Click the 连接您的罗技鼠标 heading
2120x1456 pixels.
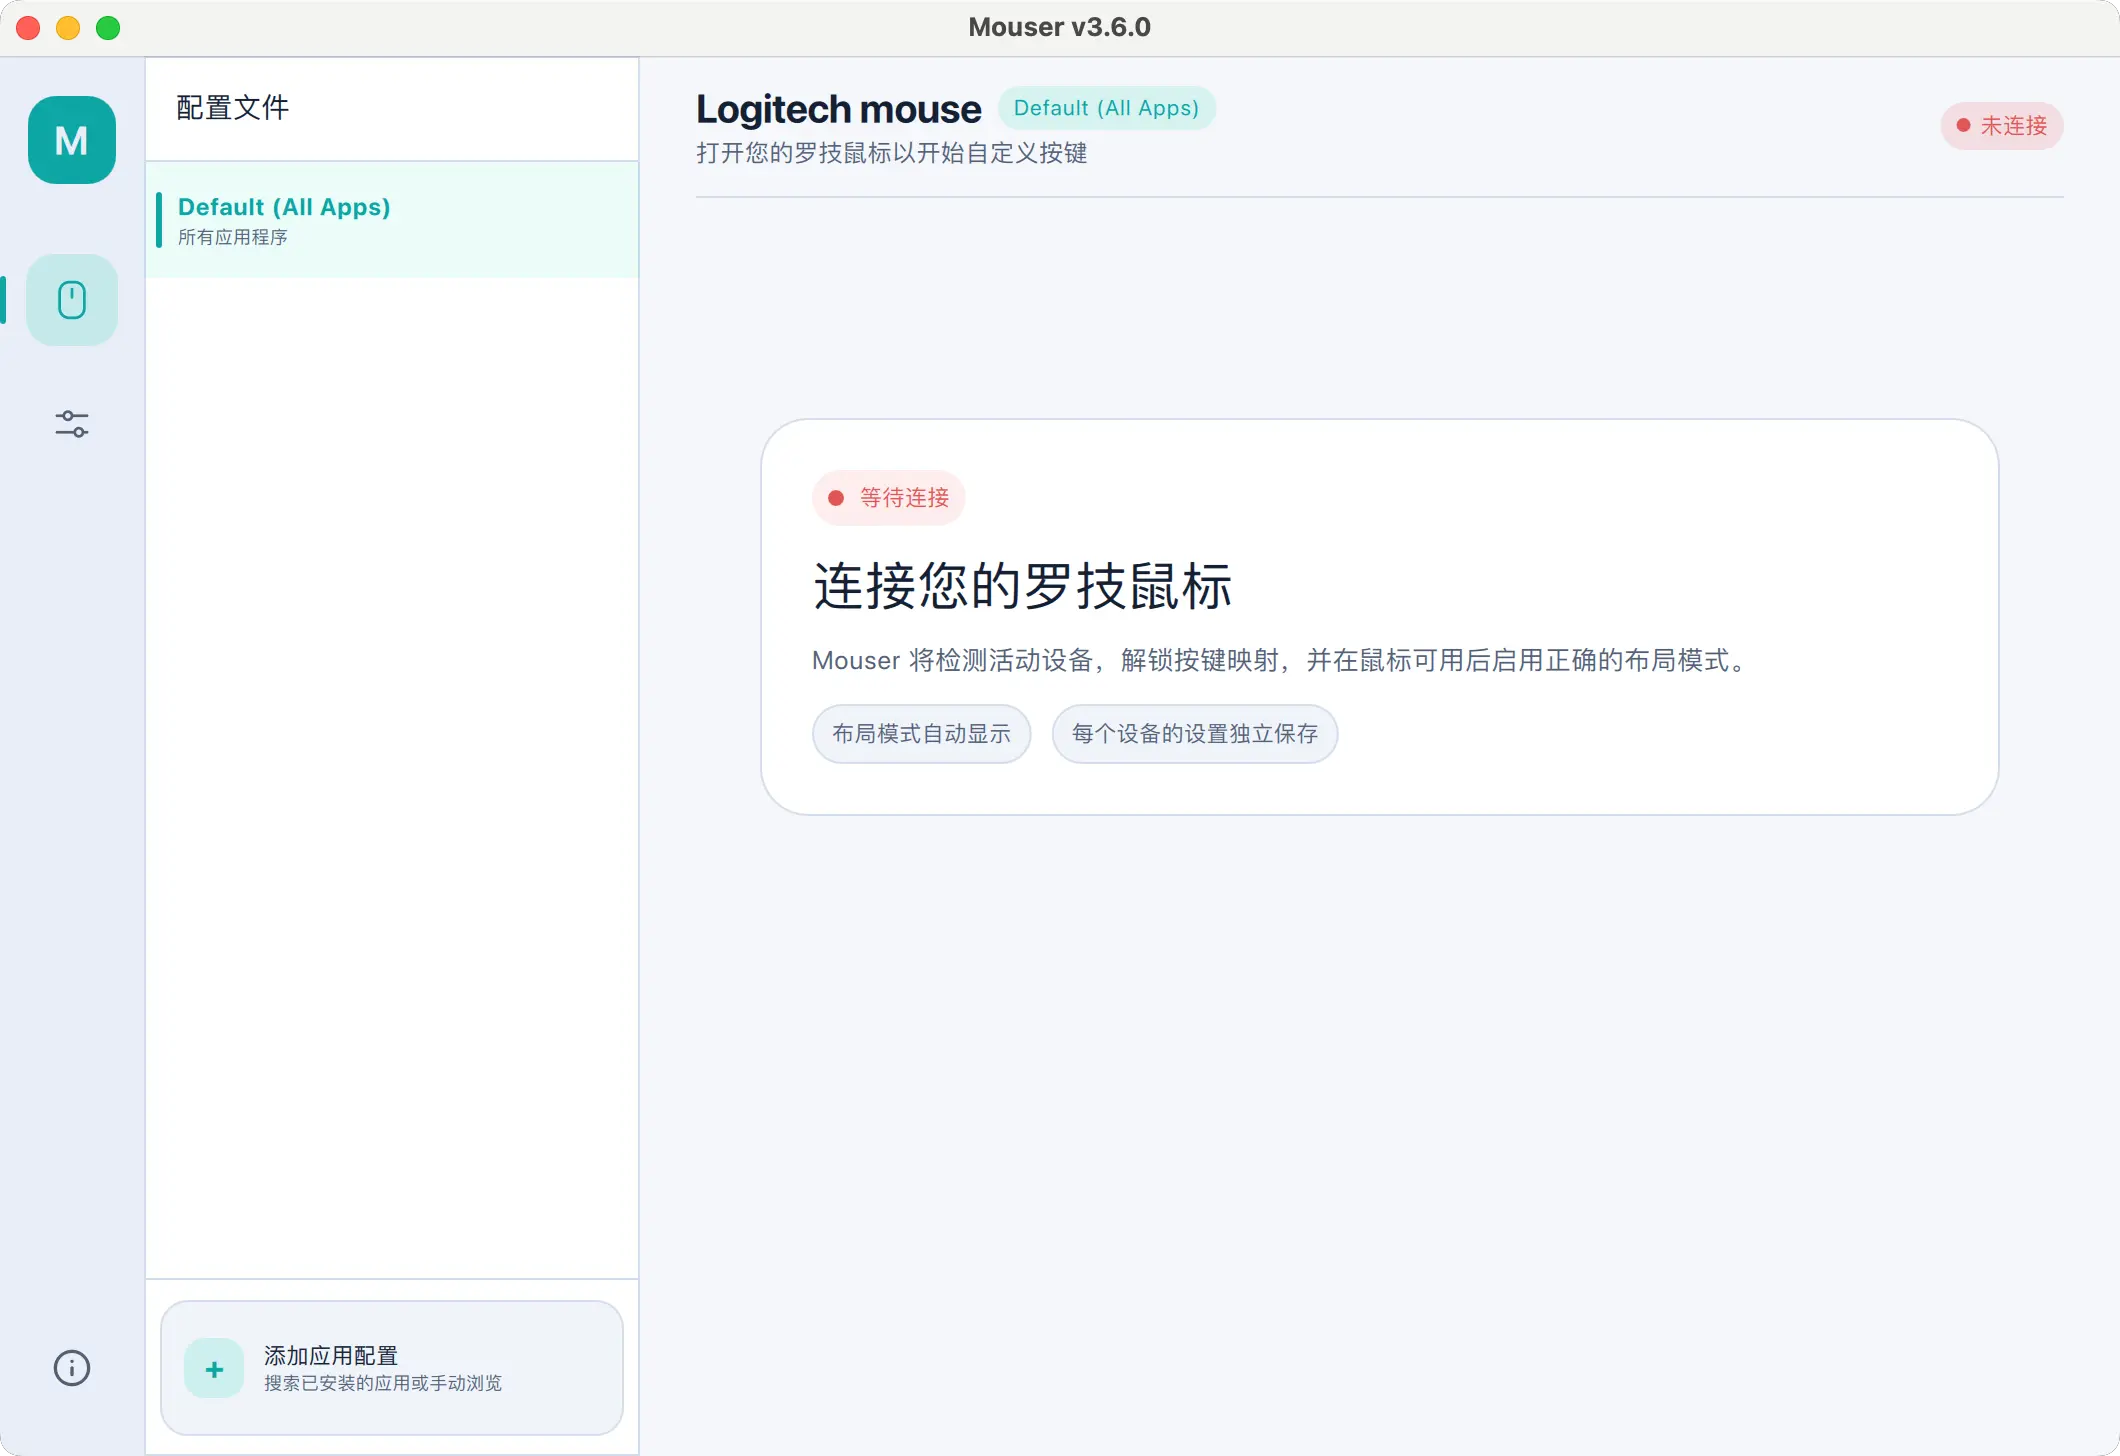(1022, 586)
